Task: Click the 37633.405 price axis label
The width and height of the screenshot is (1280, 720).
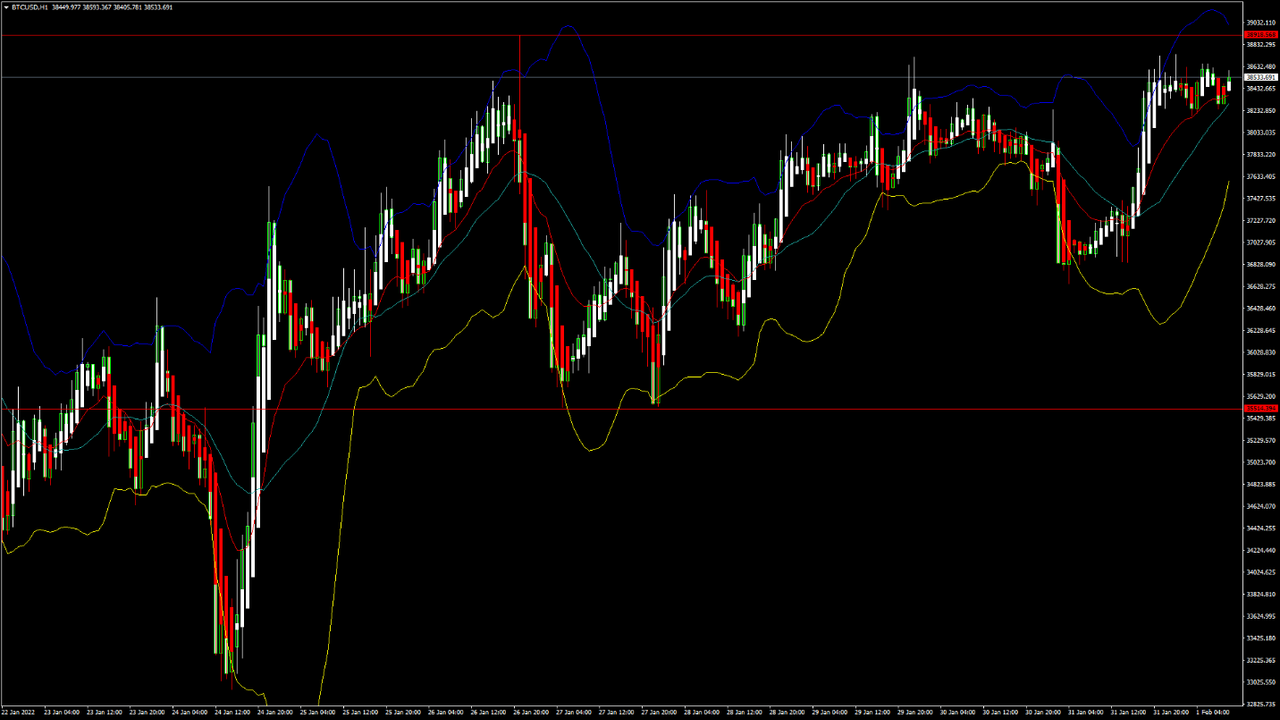Action: click(1260, 176)
